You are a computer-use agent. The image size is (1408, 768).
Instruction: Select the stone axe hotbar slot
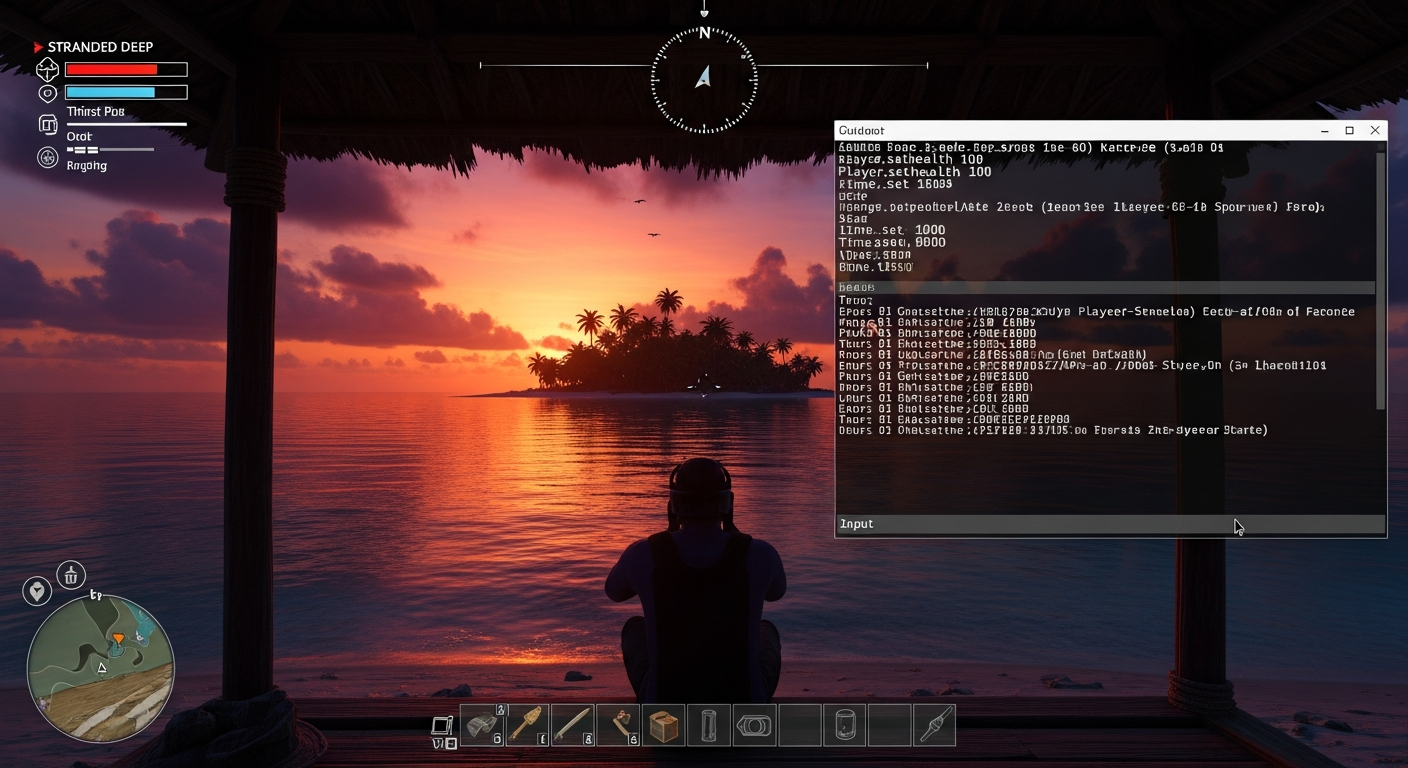(620, 723)
